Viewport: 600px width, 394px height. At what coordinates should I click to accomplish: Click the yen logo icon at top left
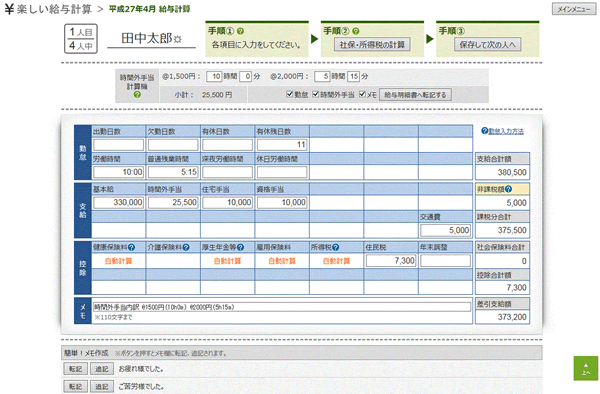click(9, 9)
